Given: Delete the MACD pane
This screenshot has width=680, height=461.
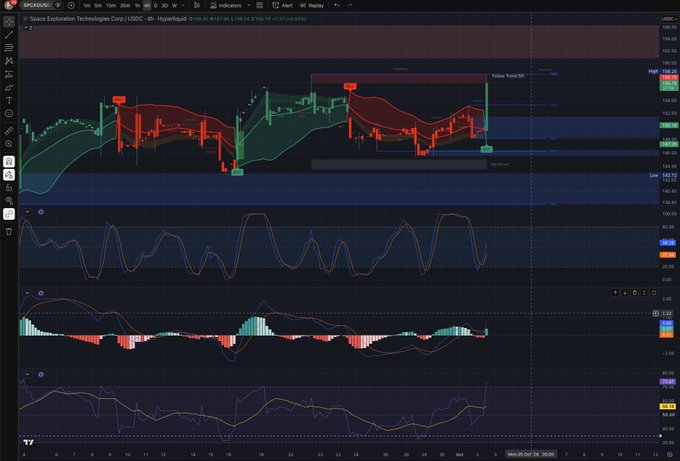Looking at the screenshot, I should coord(634,293).
